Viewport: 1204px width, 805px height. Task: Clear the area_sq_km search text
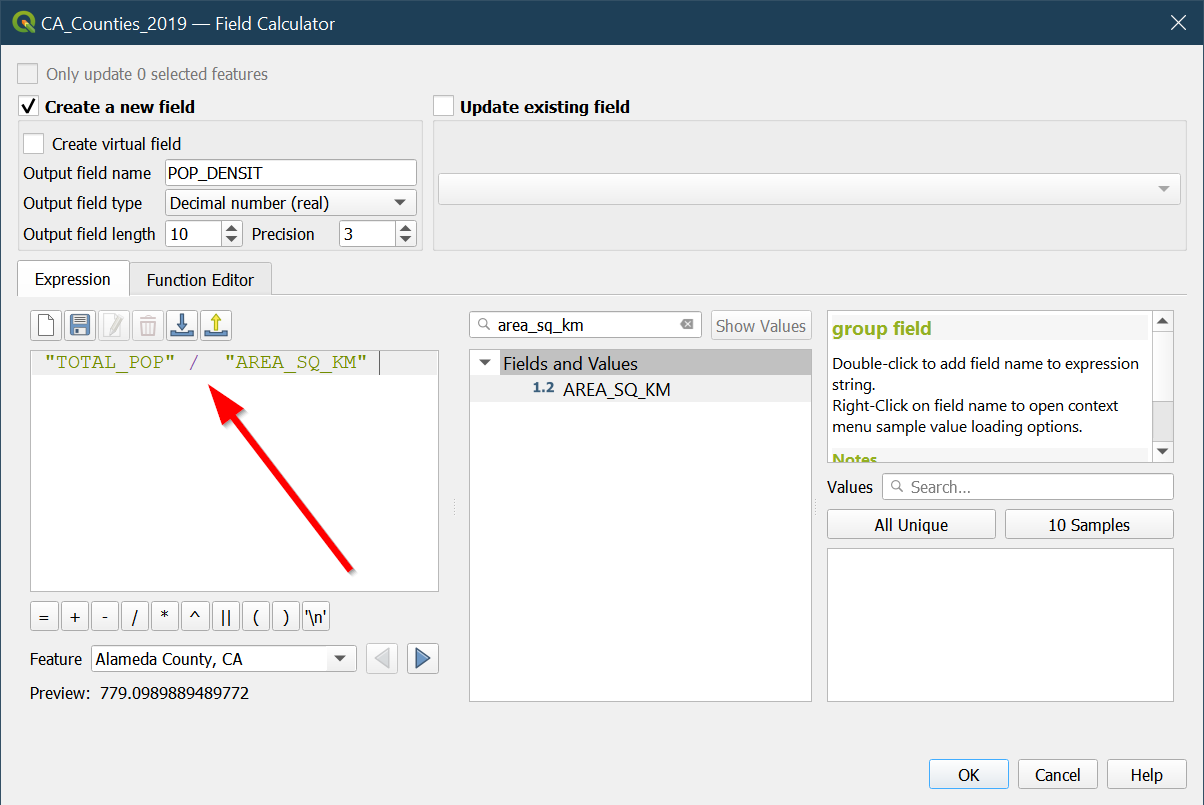pyautogui.click(x=687, y=325)
